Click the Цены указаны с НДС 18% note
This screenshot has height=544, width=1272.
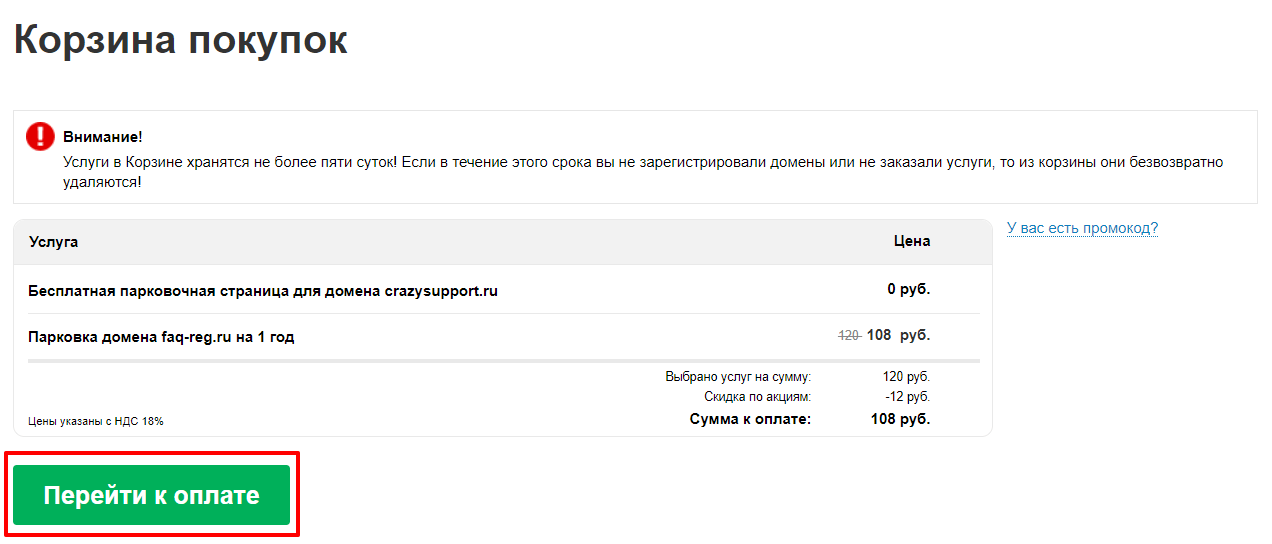pyautogui.click(x=96, y=421)
